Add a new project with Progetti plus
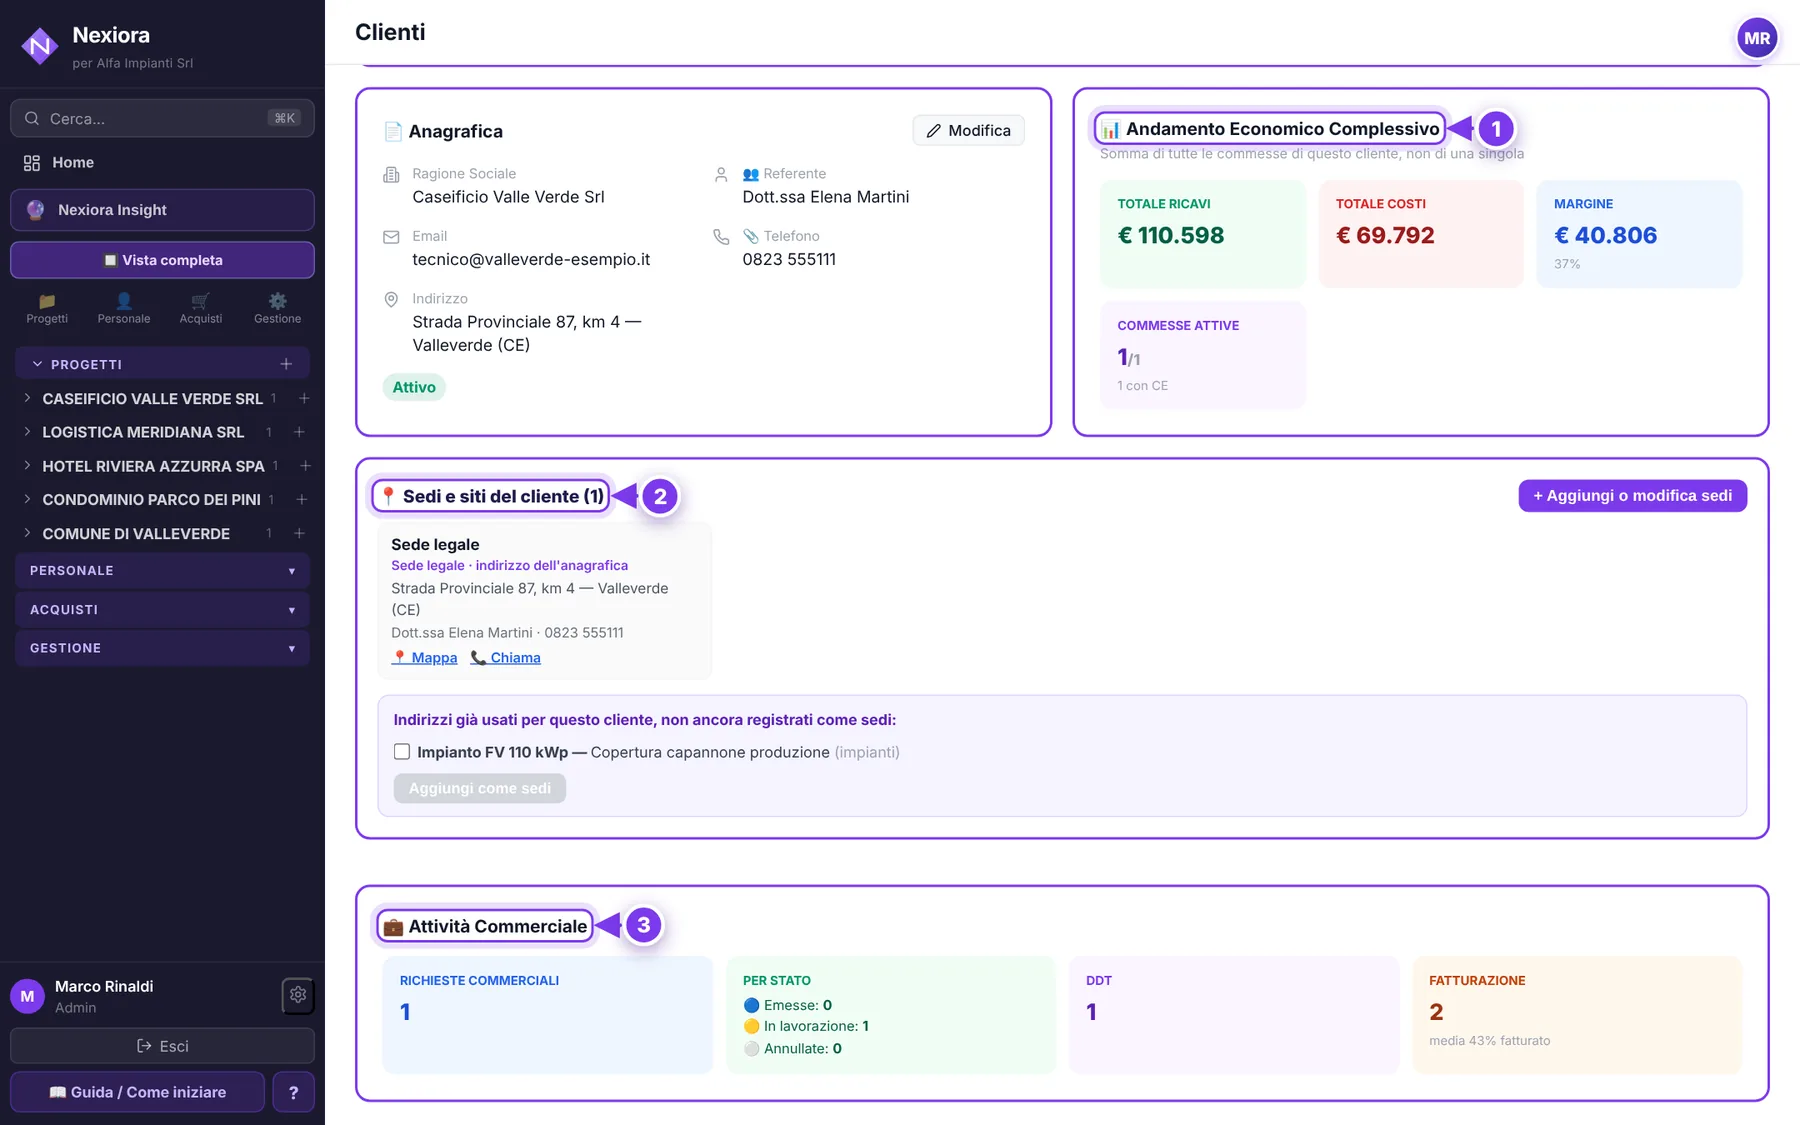Image resolution: width=1800 pixels, height=1125 pixels. (286, 364)
